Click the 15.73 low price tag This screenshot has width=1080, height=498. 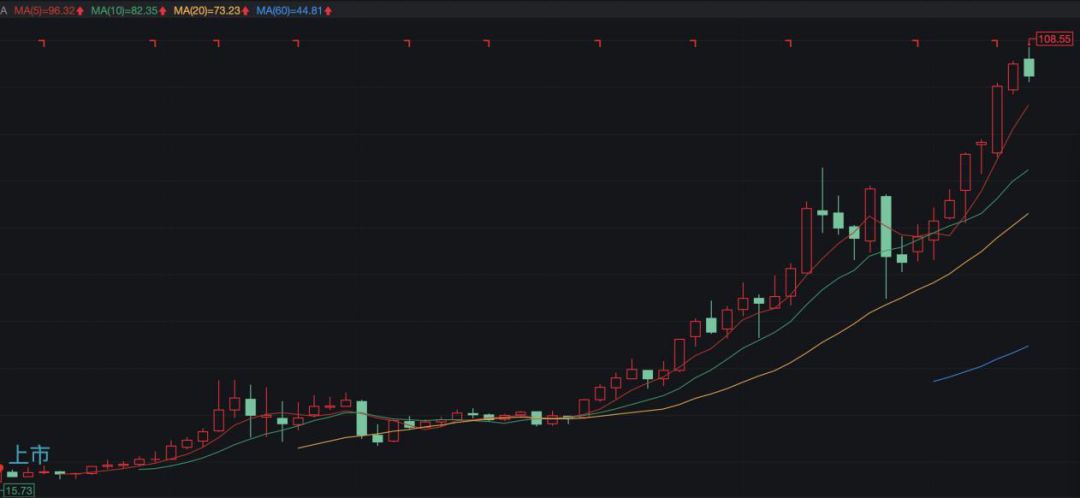[19, 490]
